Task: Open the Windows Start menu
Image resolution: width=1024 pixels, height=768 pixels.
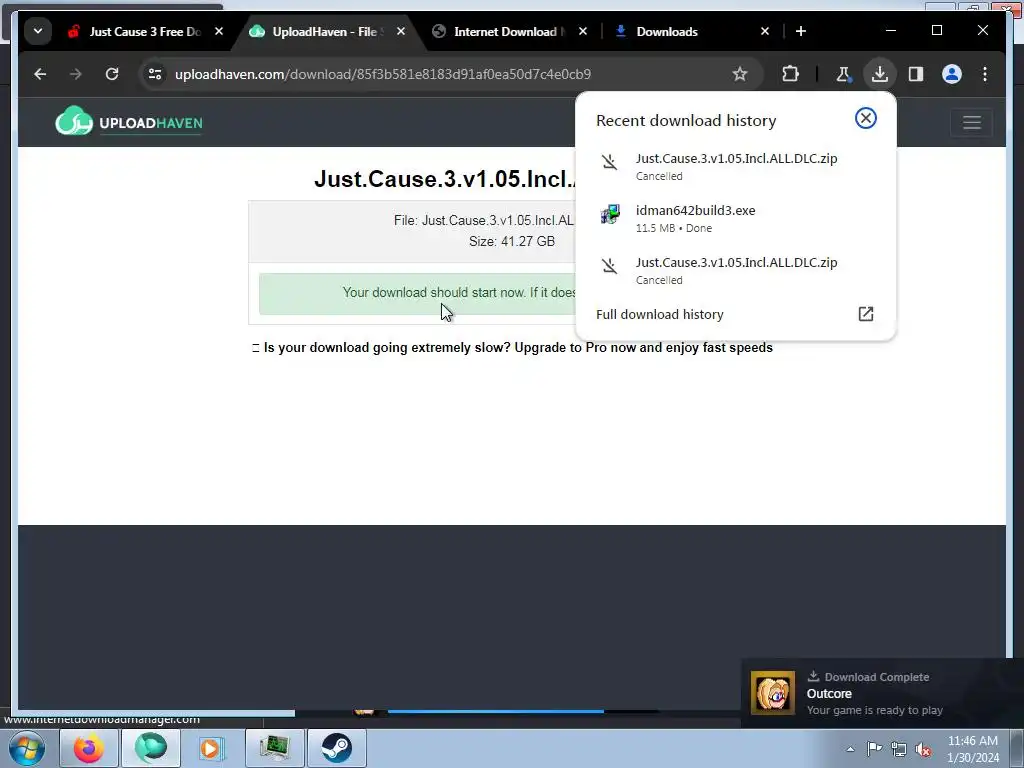Action: pyautogui.click(x=26, y=748)
